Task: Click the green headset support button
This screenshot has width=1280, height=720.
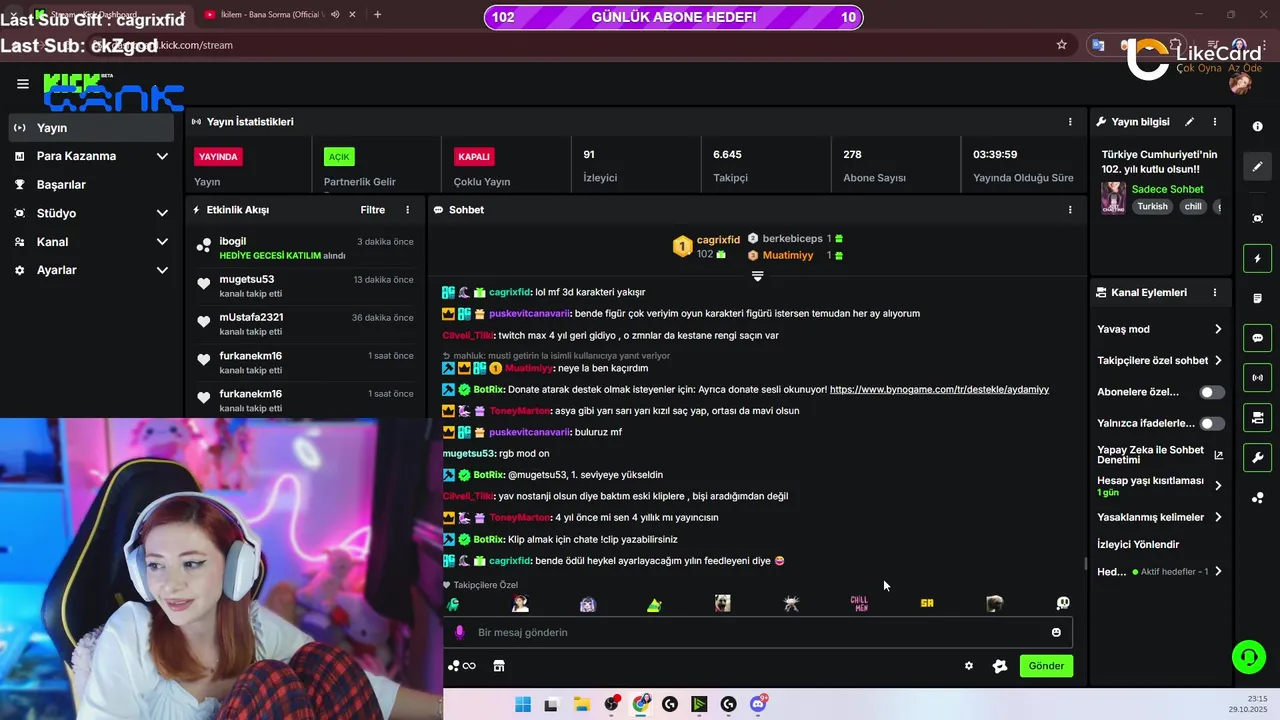Action: [1248, 657]
